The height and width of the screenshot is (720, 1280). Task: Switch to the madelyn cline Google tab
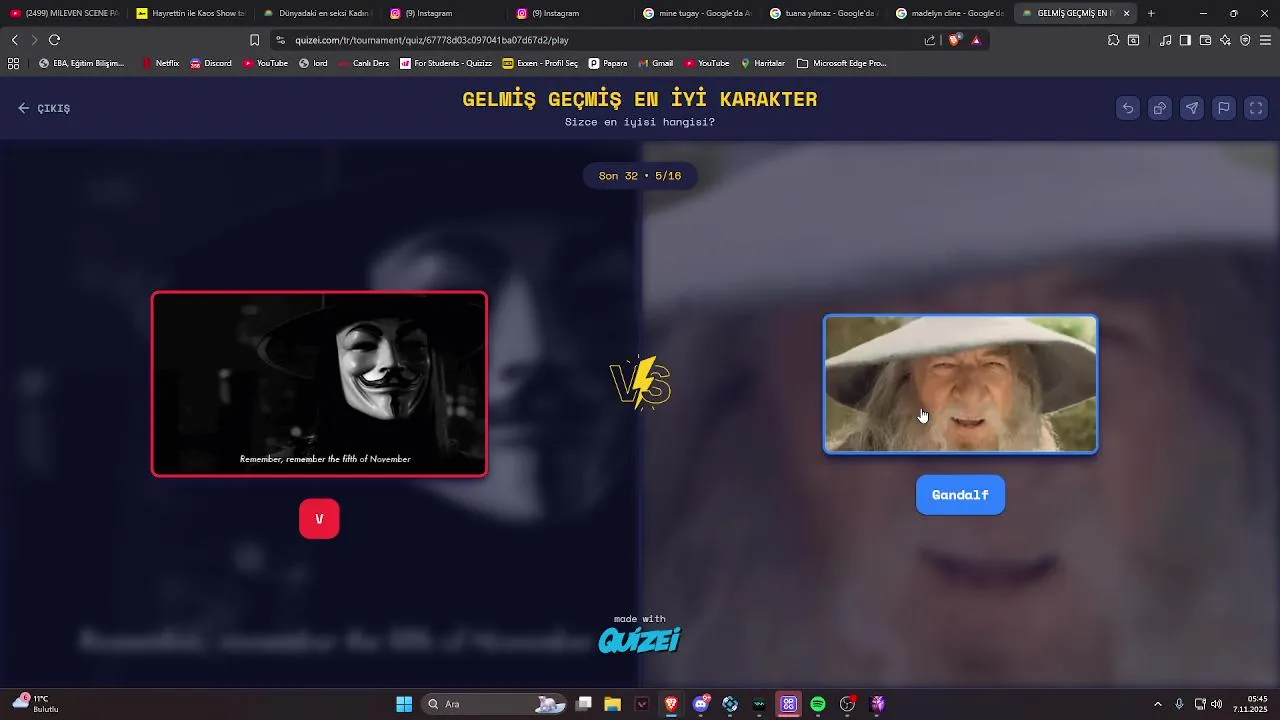950,13
